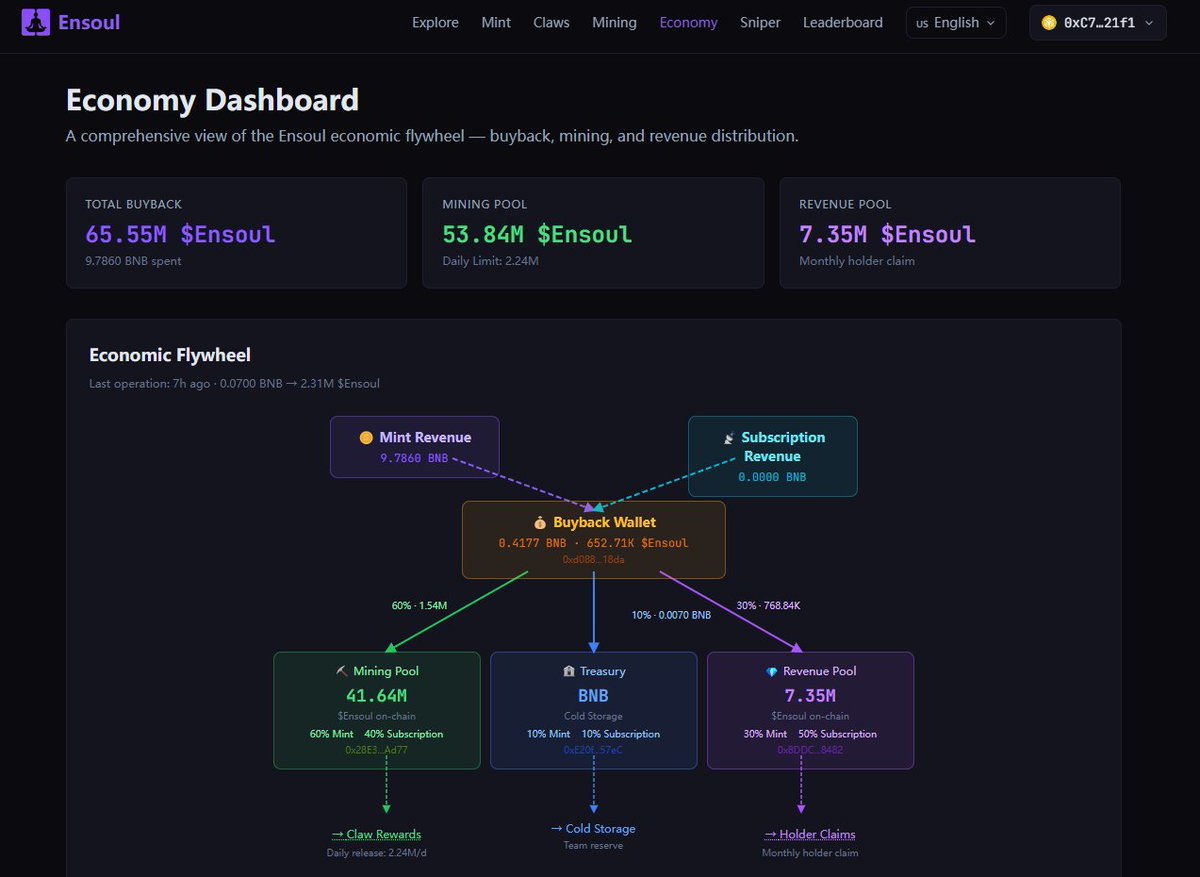Open the Sniper page
The image size is (1200, 877).
pyautogui.click(x=760, y=22)
